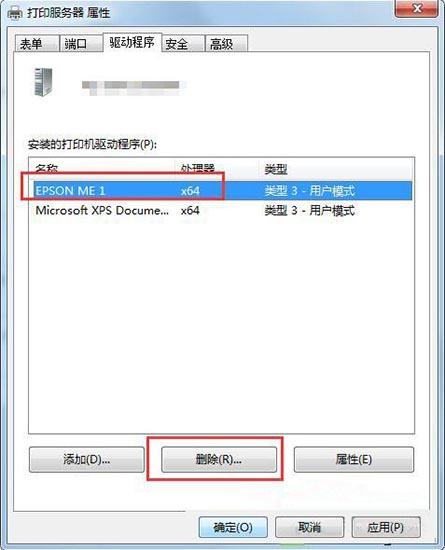
Task: Click the 删除(R)... button
Action: pos(219,459)
